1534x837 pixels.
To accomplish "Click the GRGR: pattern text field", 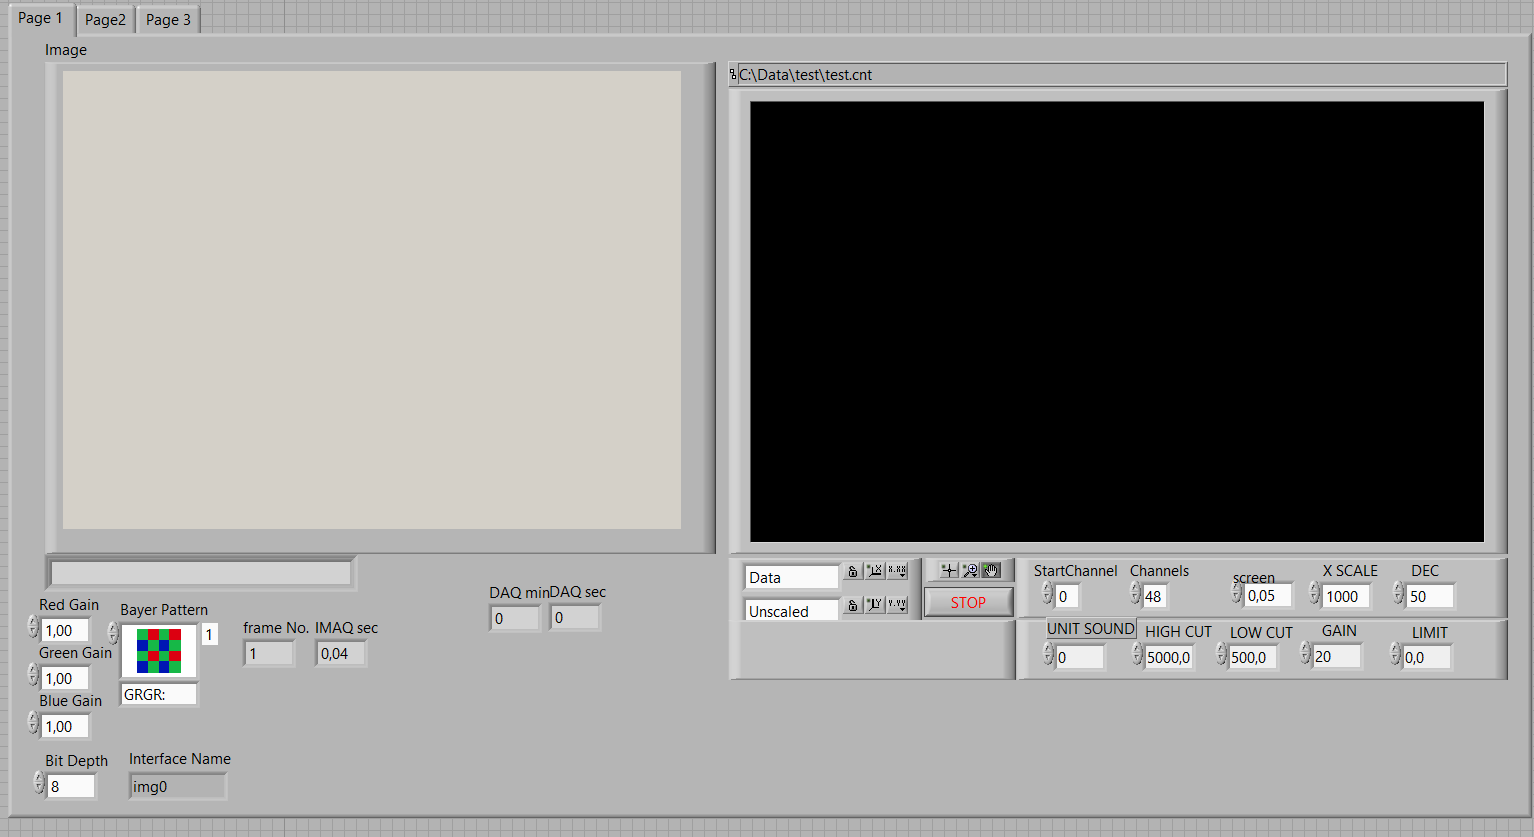I will pyautogui.click(x=159, y=694).
